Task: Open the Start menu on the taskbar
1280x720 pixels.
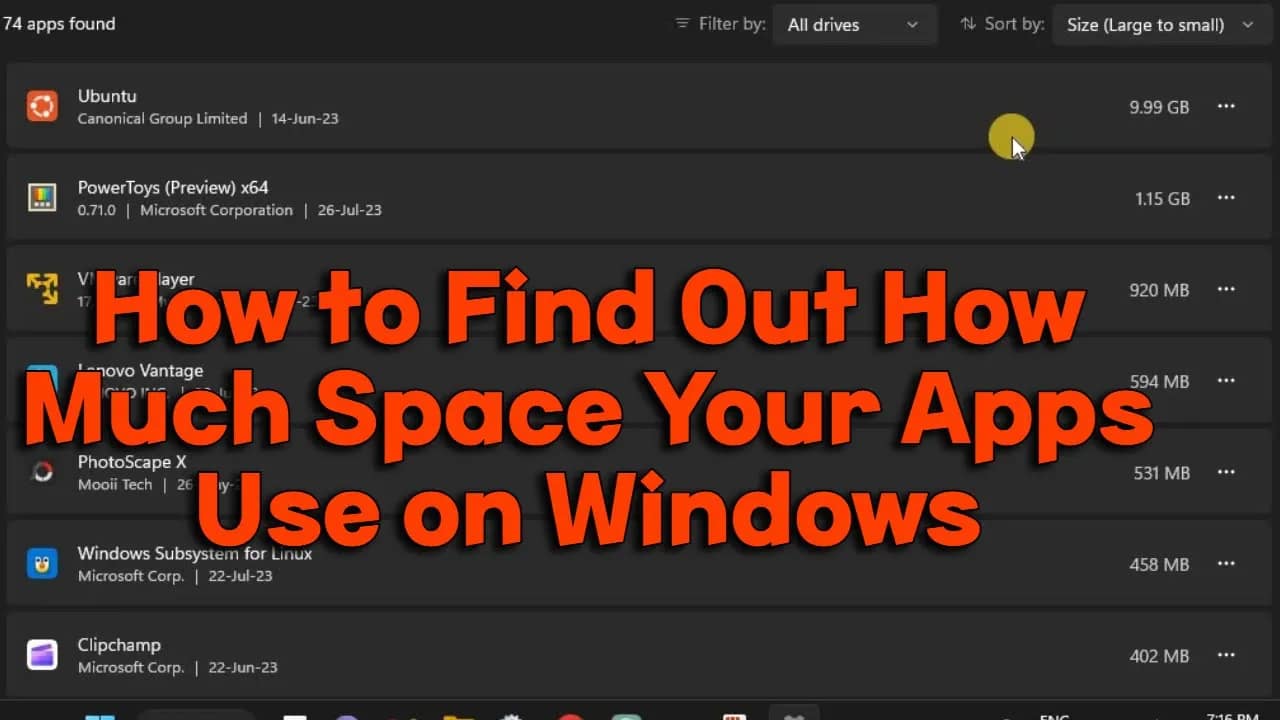Action: 102,717
